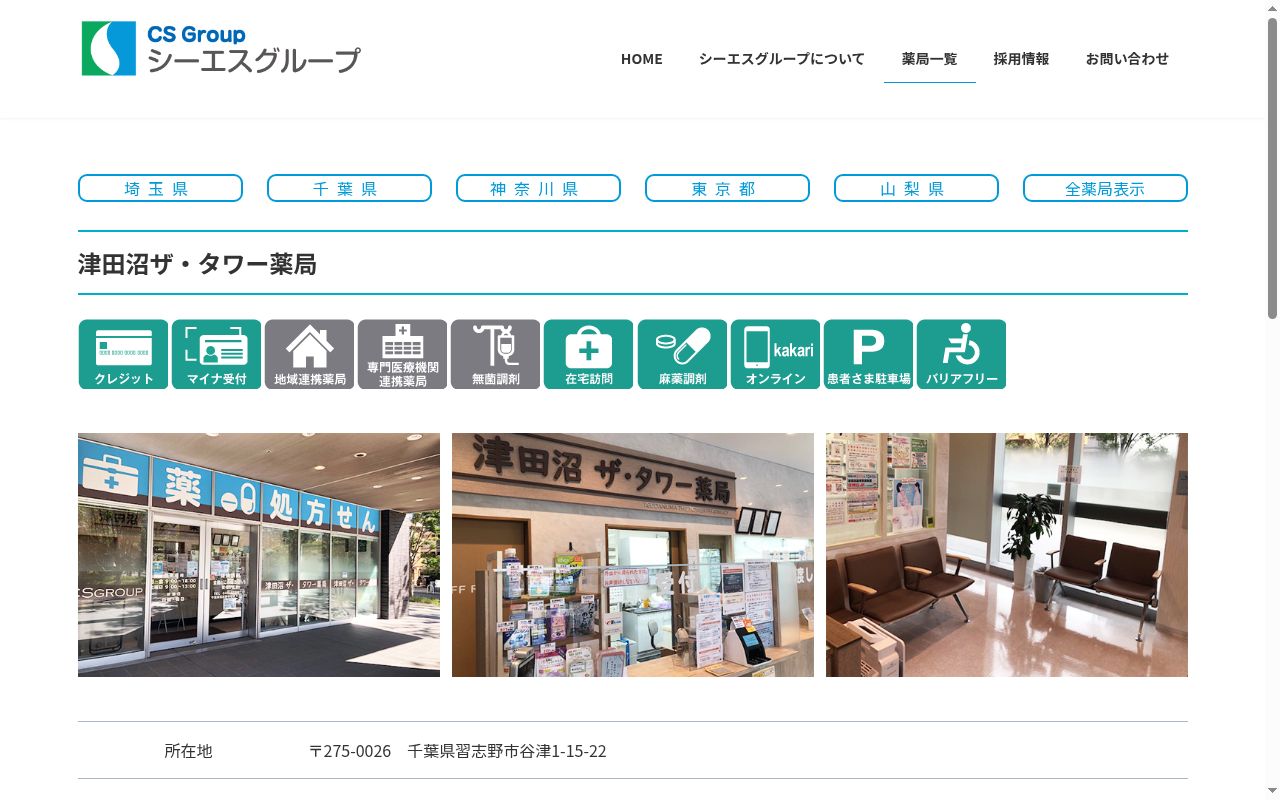Screen dimensions: 1280x800
Task: Filter pharmacies by 神奈川県
Action: [538, 188]
